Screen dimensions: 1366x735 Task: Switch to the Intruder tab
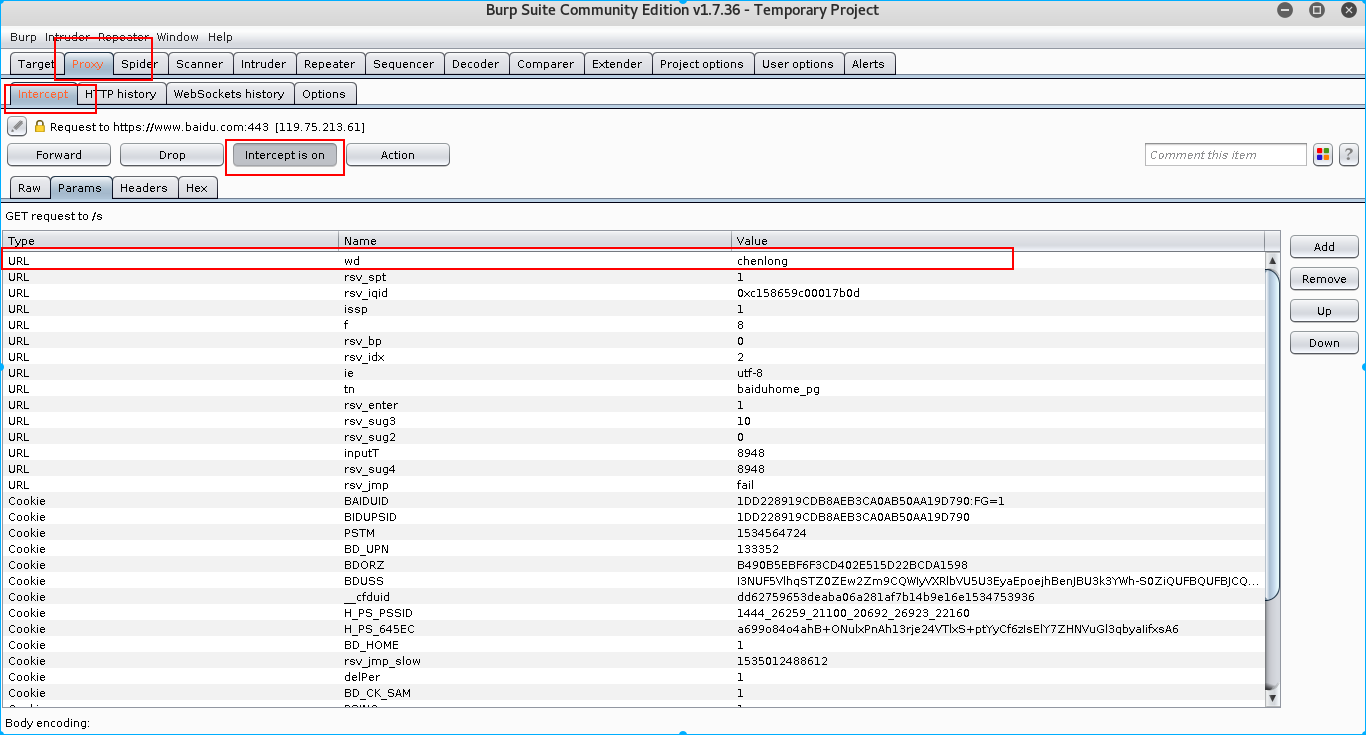[x=264, y=64]
